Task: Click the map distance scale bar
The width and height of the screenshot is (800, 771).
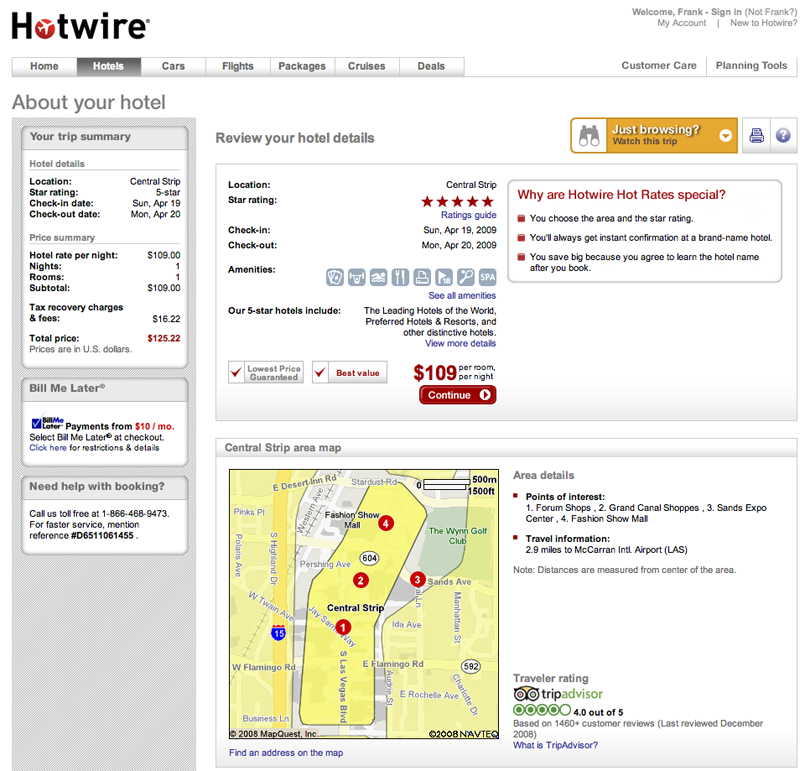Action: (x=446, y=484)
